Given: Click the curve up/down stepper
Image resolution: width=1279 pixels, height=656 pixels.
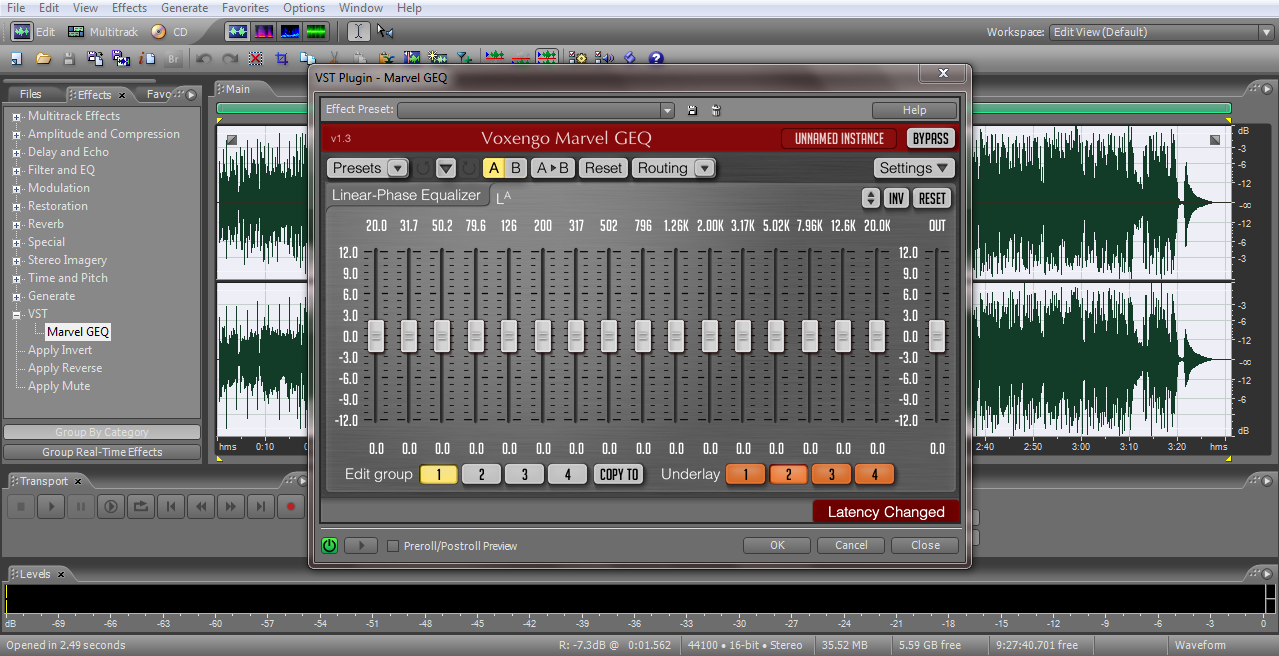Looking at the screenshot, I should click(x=870, y=198).
